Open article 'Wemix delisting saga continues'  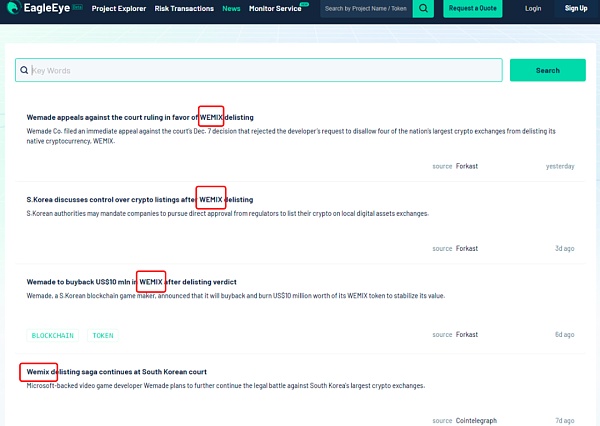click(x=116, y=372)
